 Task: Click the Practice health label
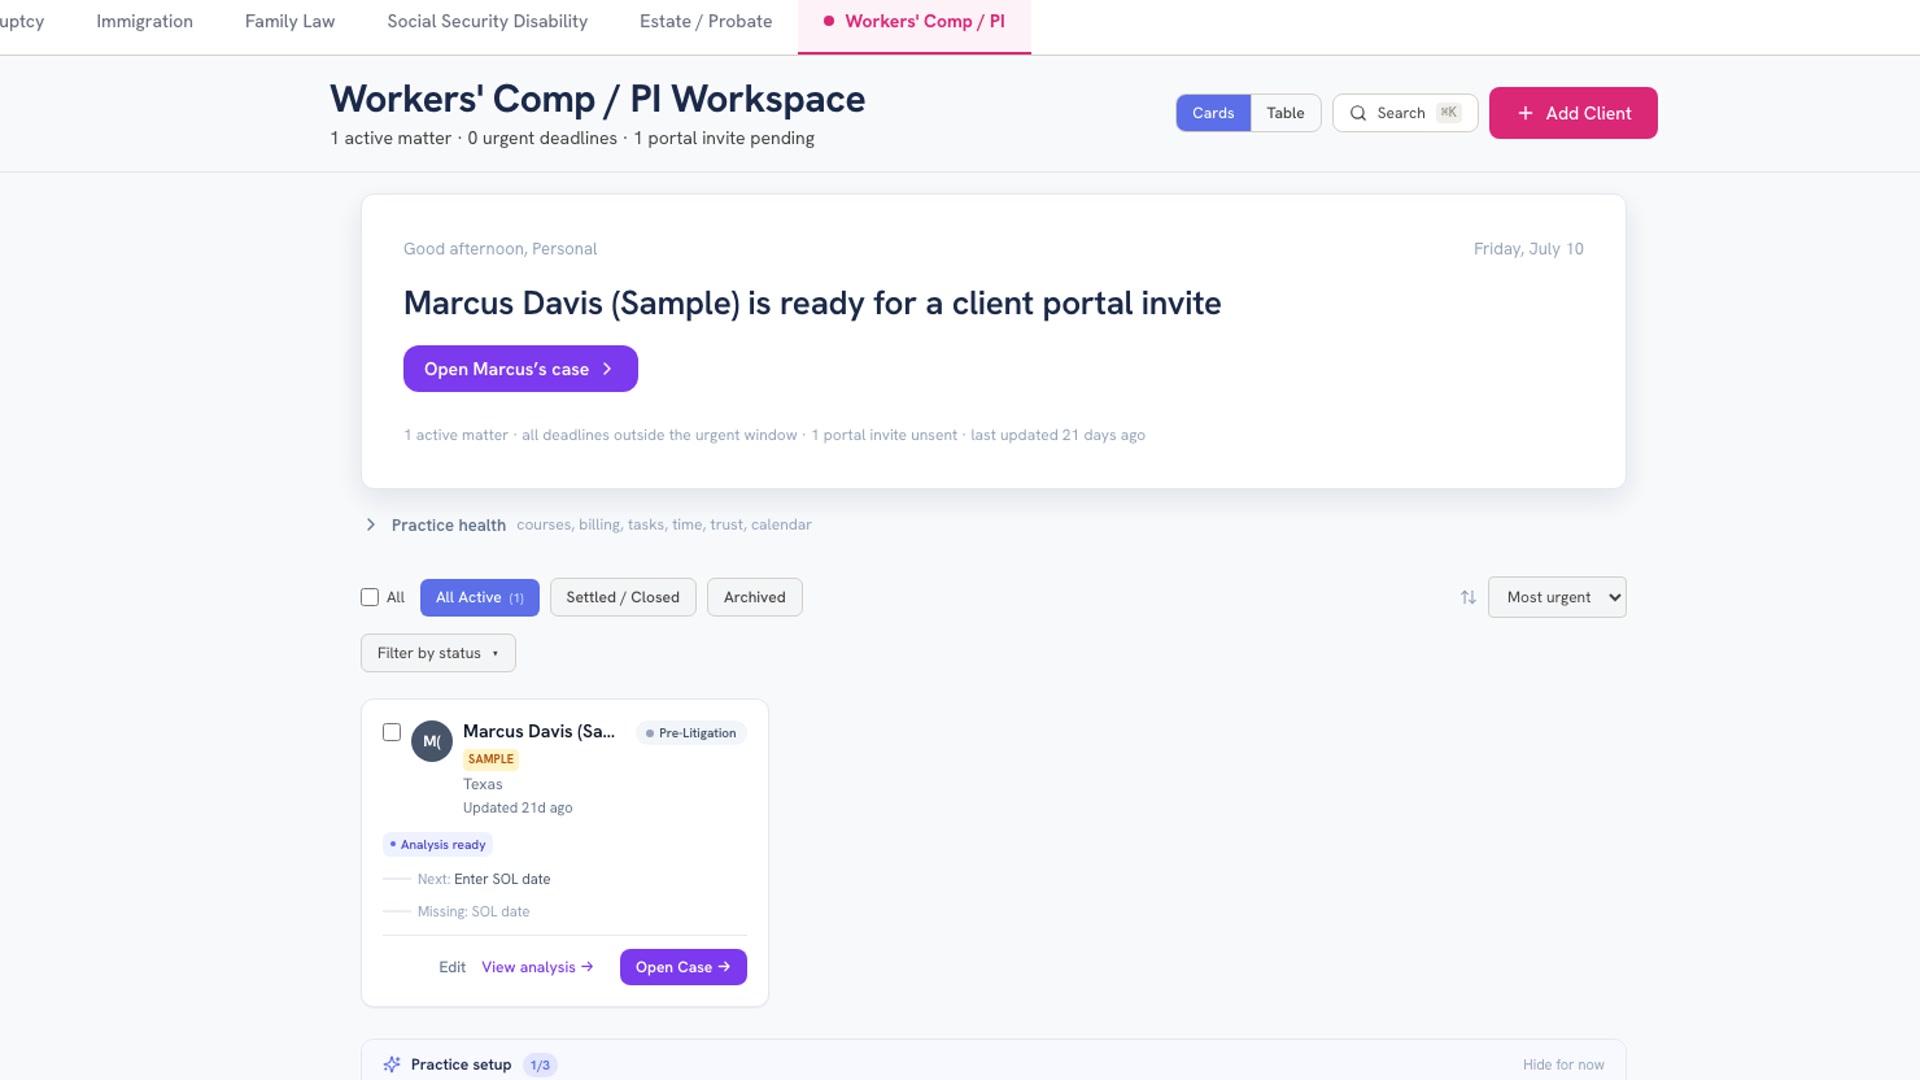pos(449,525)
